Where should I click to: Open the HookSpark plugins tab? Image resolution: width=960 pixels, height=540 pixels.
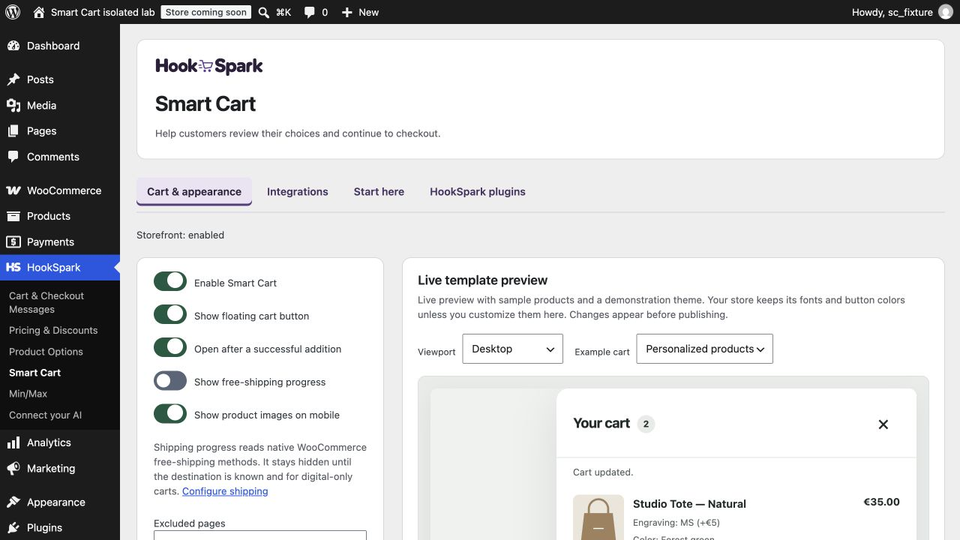tap(478, 192)
